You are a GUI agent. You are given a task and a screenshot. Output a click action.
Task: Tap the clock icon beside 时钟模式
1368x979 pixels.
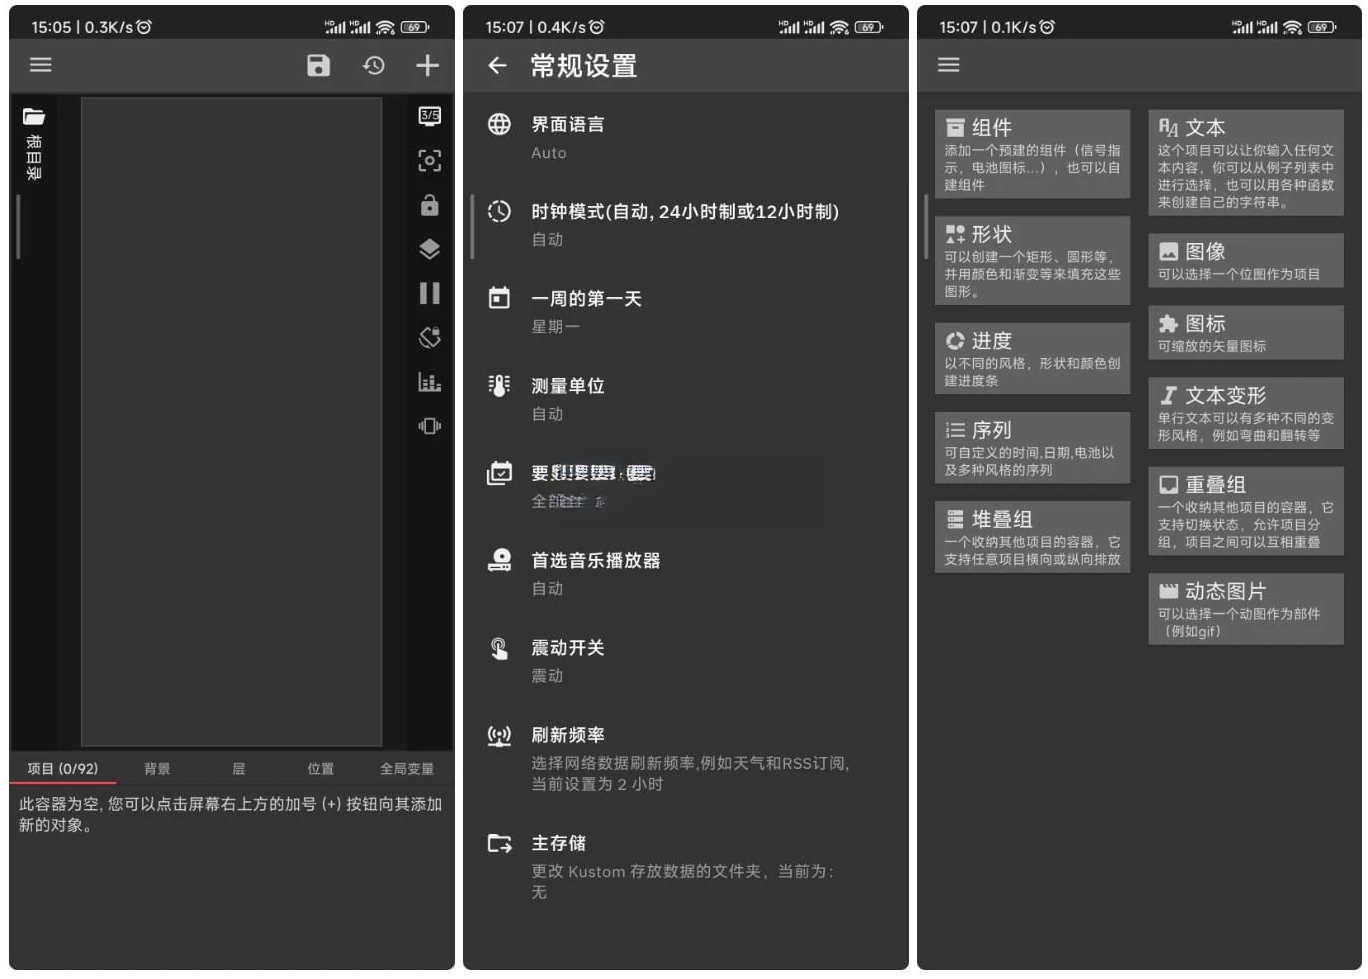pyautogui.click(x=499, y=211)
